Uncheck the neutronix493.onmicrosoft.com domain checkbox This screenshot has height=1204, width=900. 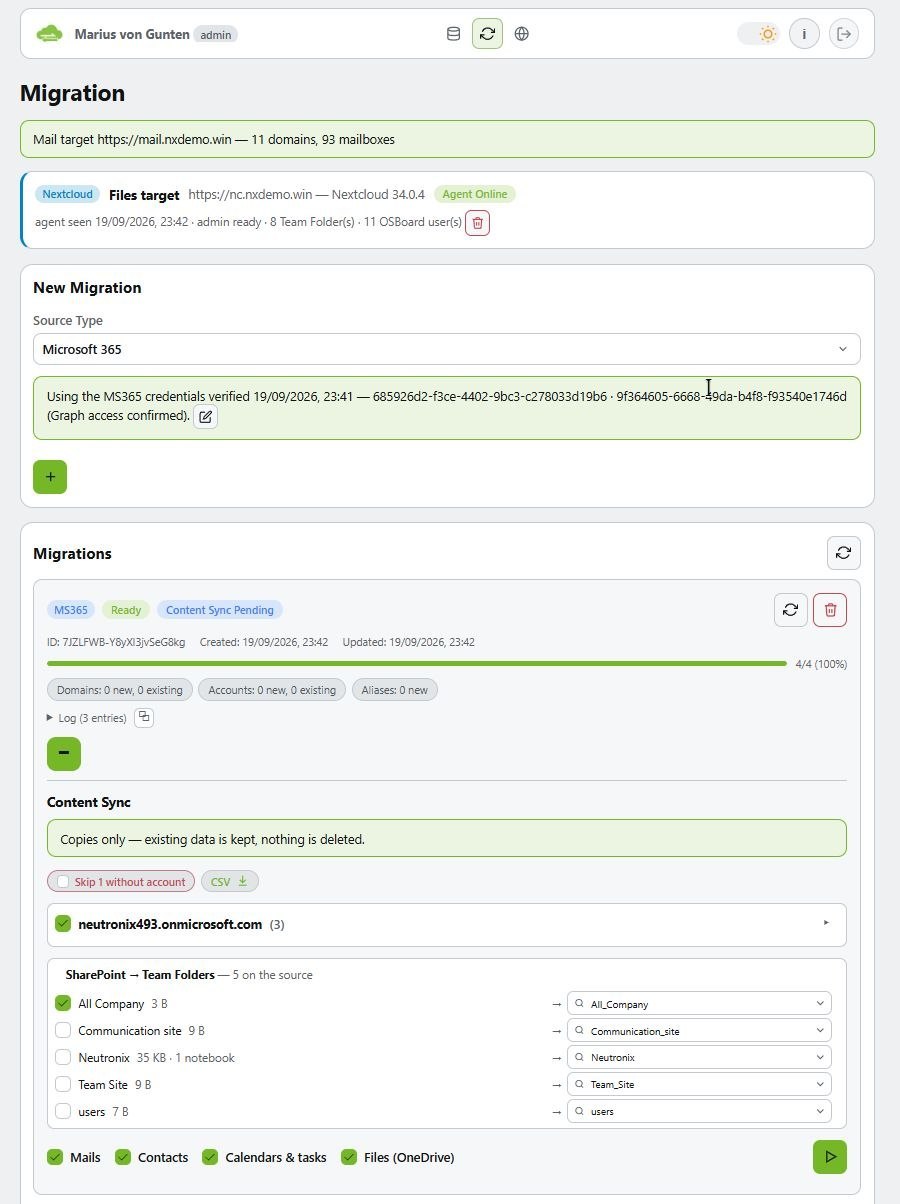click(x=63, y=924)
